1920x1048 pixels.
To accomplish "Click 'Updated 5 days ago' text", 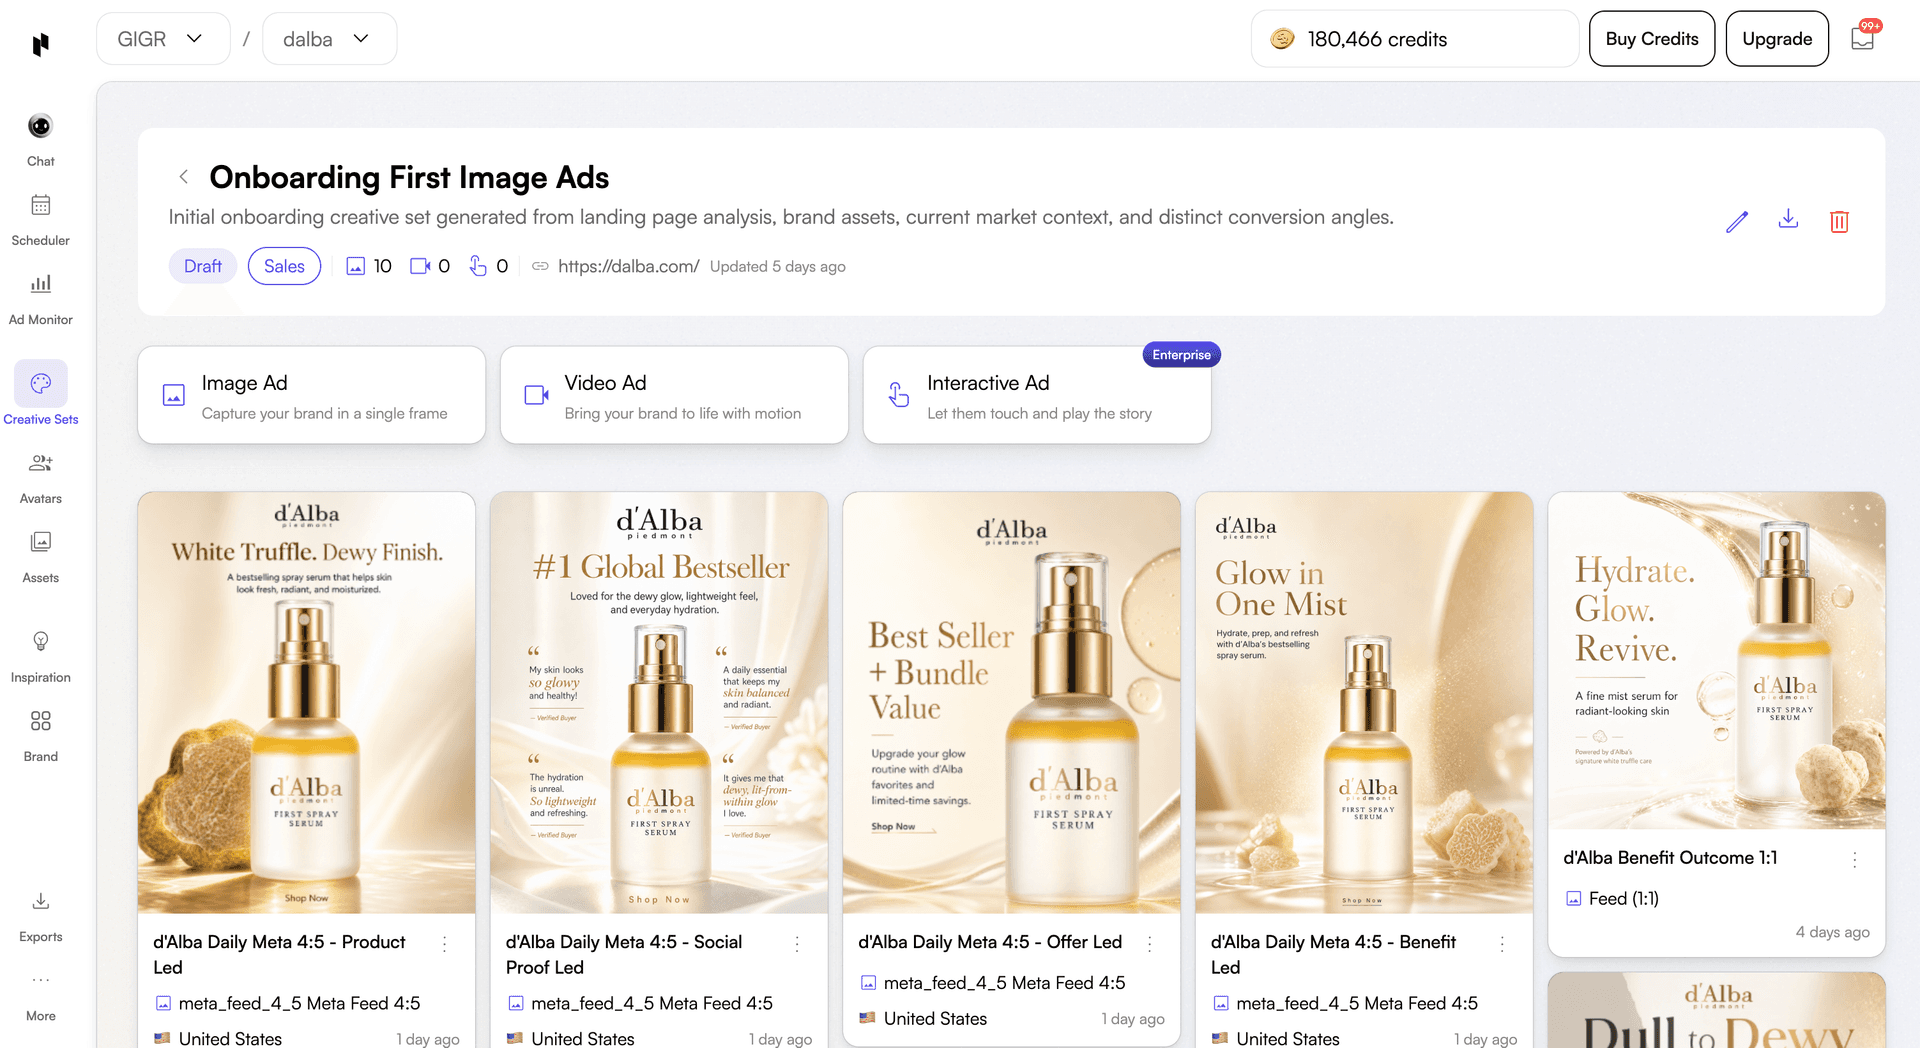I will (x=778, y=267).
